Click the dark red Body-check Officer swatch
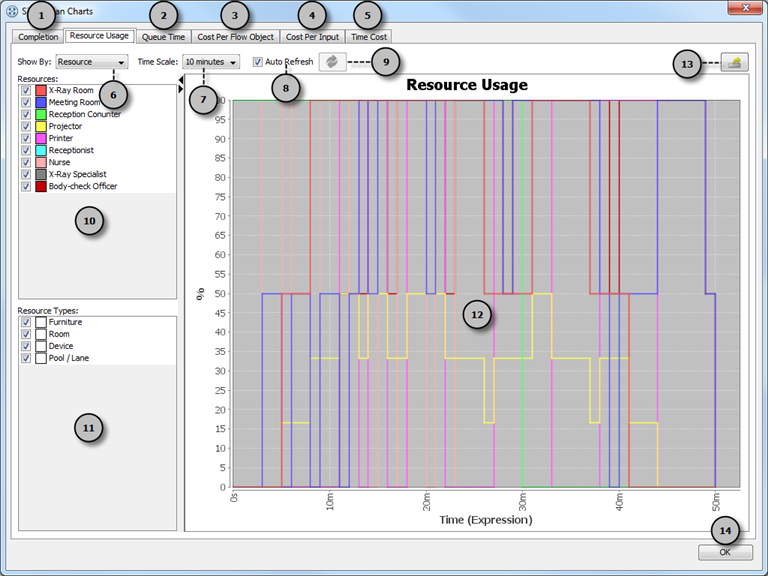The height and width of the screenshot is (576, 768). click(x=41, y=186)
